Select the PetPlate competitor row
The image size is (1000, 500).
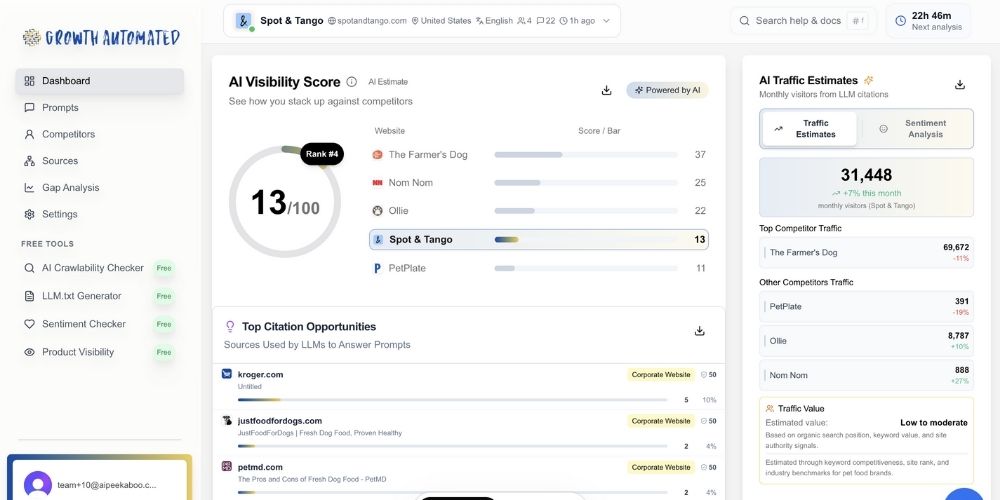539,268
